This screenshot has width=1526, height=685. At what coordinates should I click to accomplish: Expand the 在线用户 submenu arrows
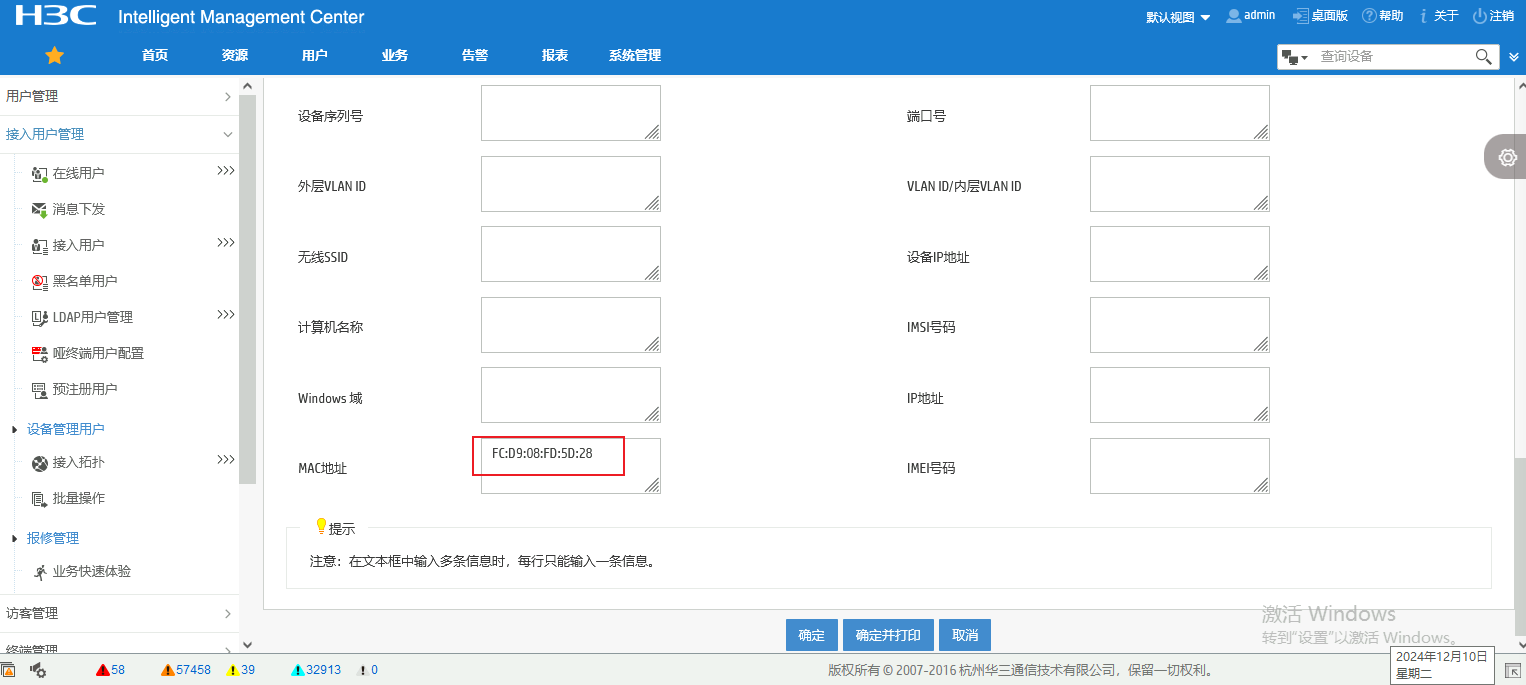(x=226, y=171)
